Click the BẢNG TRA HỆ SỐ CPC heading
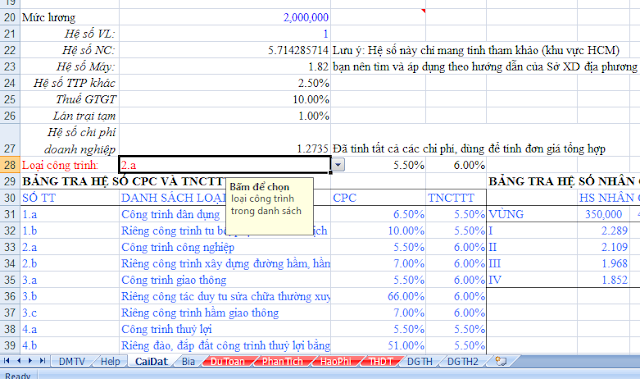 pyautogui.click(x=123, y=181)
